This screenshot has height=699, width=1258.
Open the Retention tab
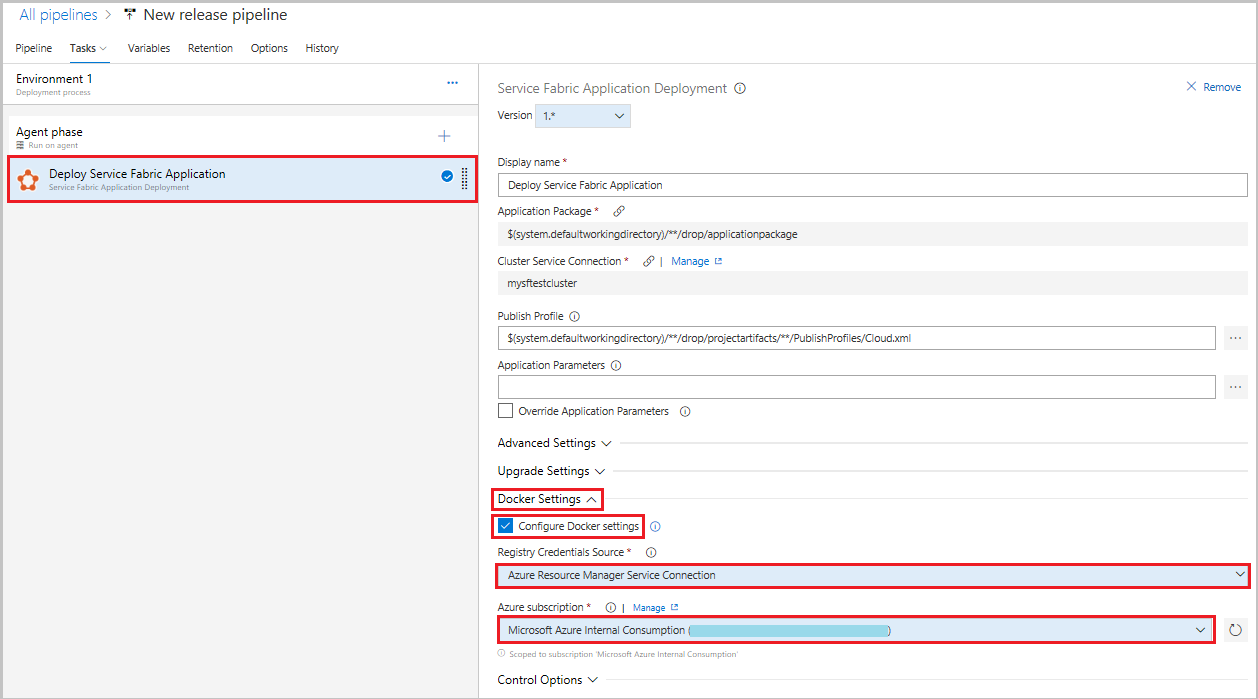(x=210, y=48)
